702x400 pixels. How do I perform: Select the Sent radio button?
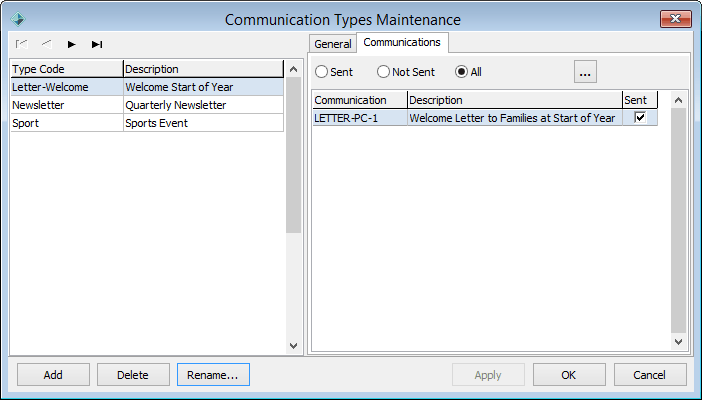click(322, 72)
